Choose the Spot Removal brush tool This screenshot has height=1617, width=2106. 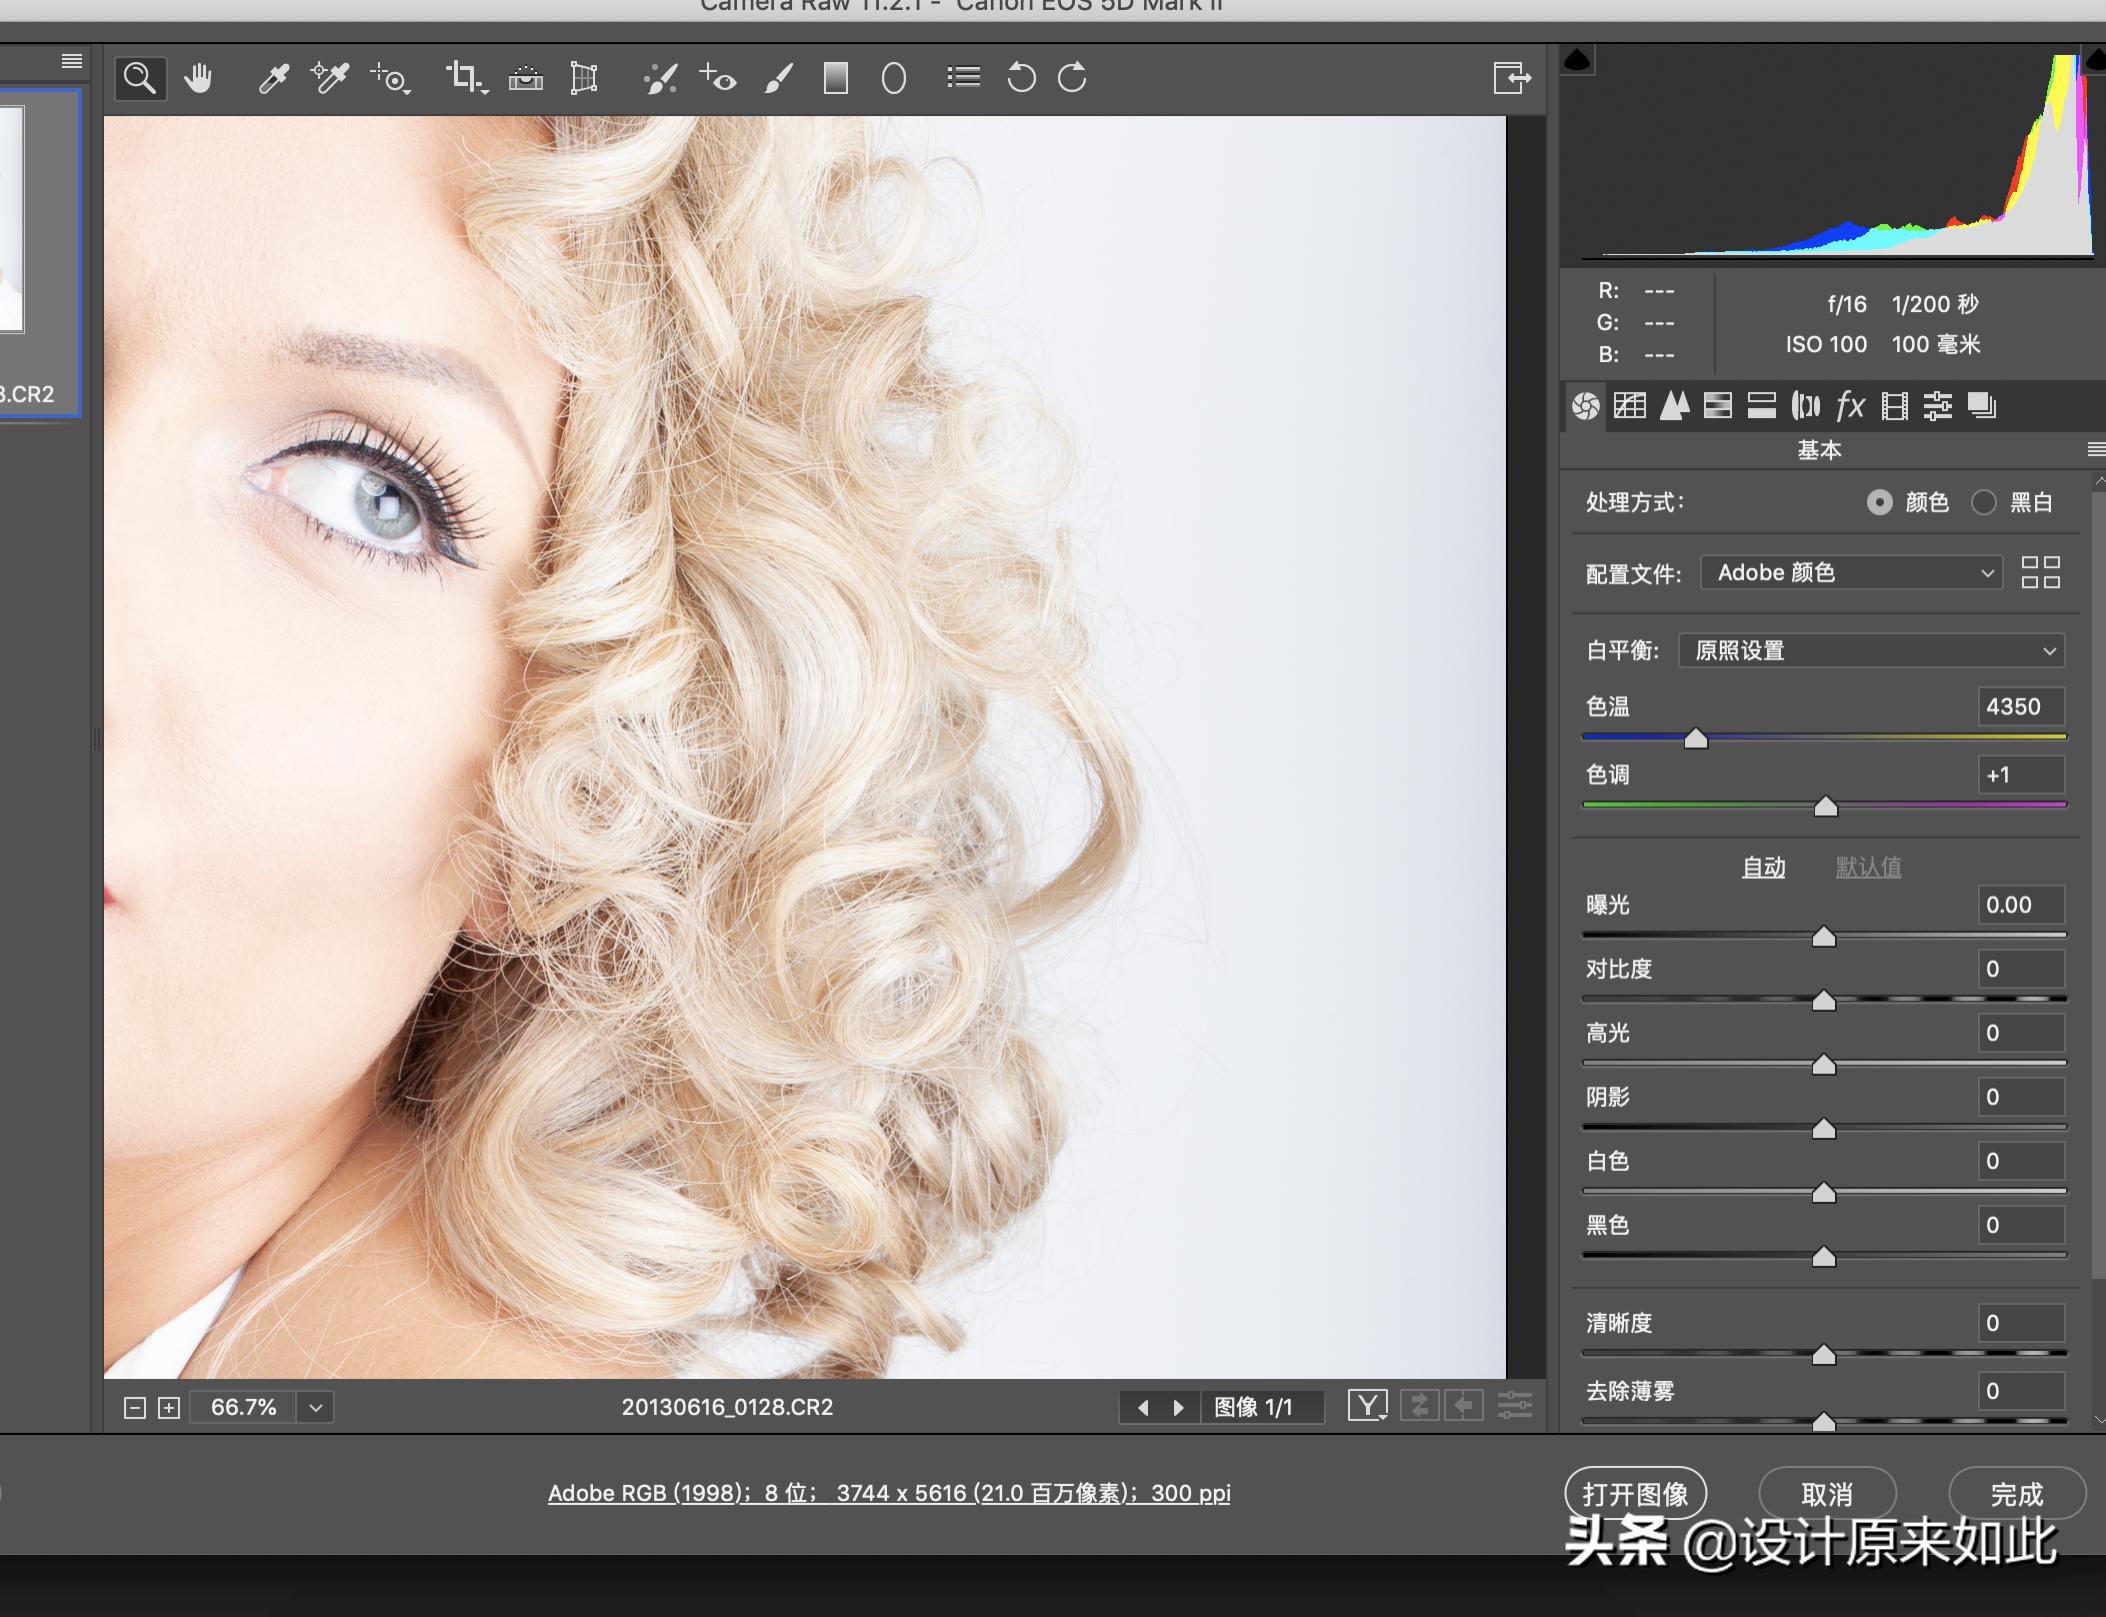point(660,78)
